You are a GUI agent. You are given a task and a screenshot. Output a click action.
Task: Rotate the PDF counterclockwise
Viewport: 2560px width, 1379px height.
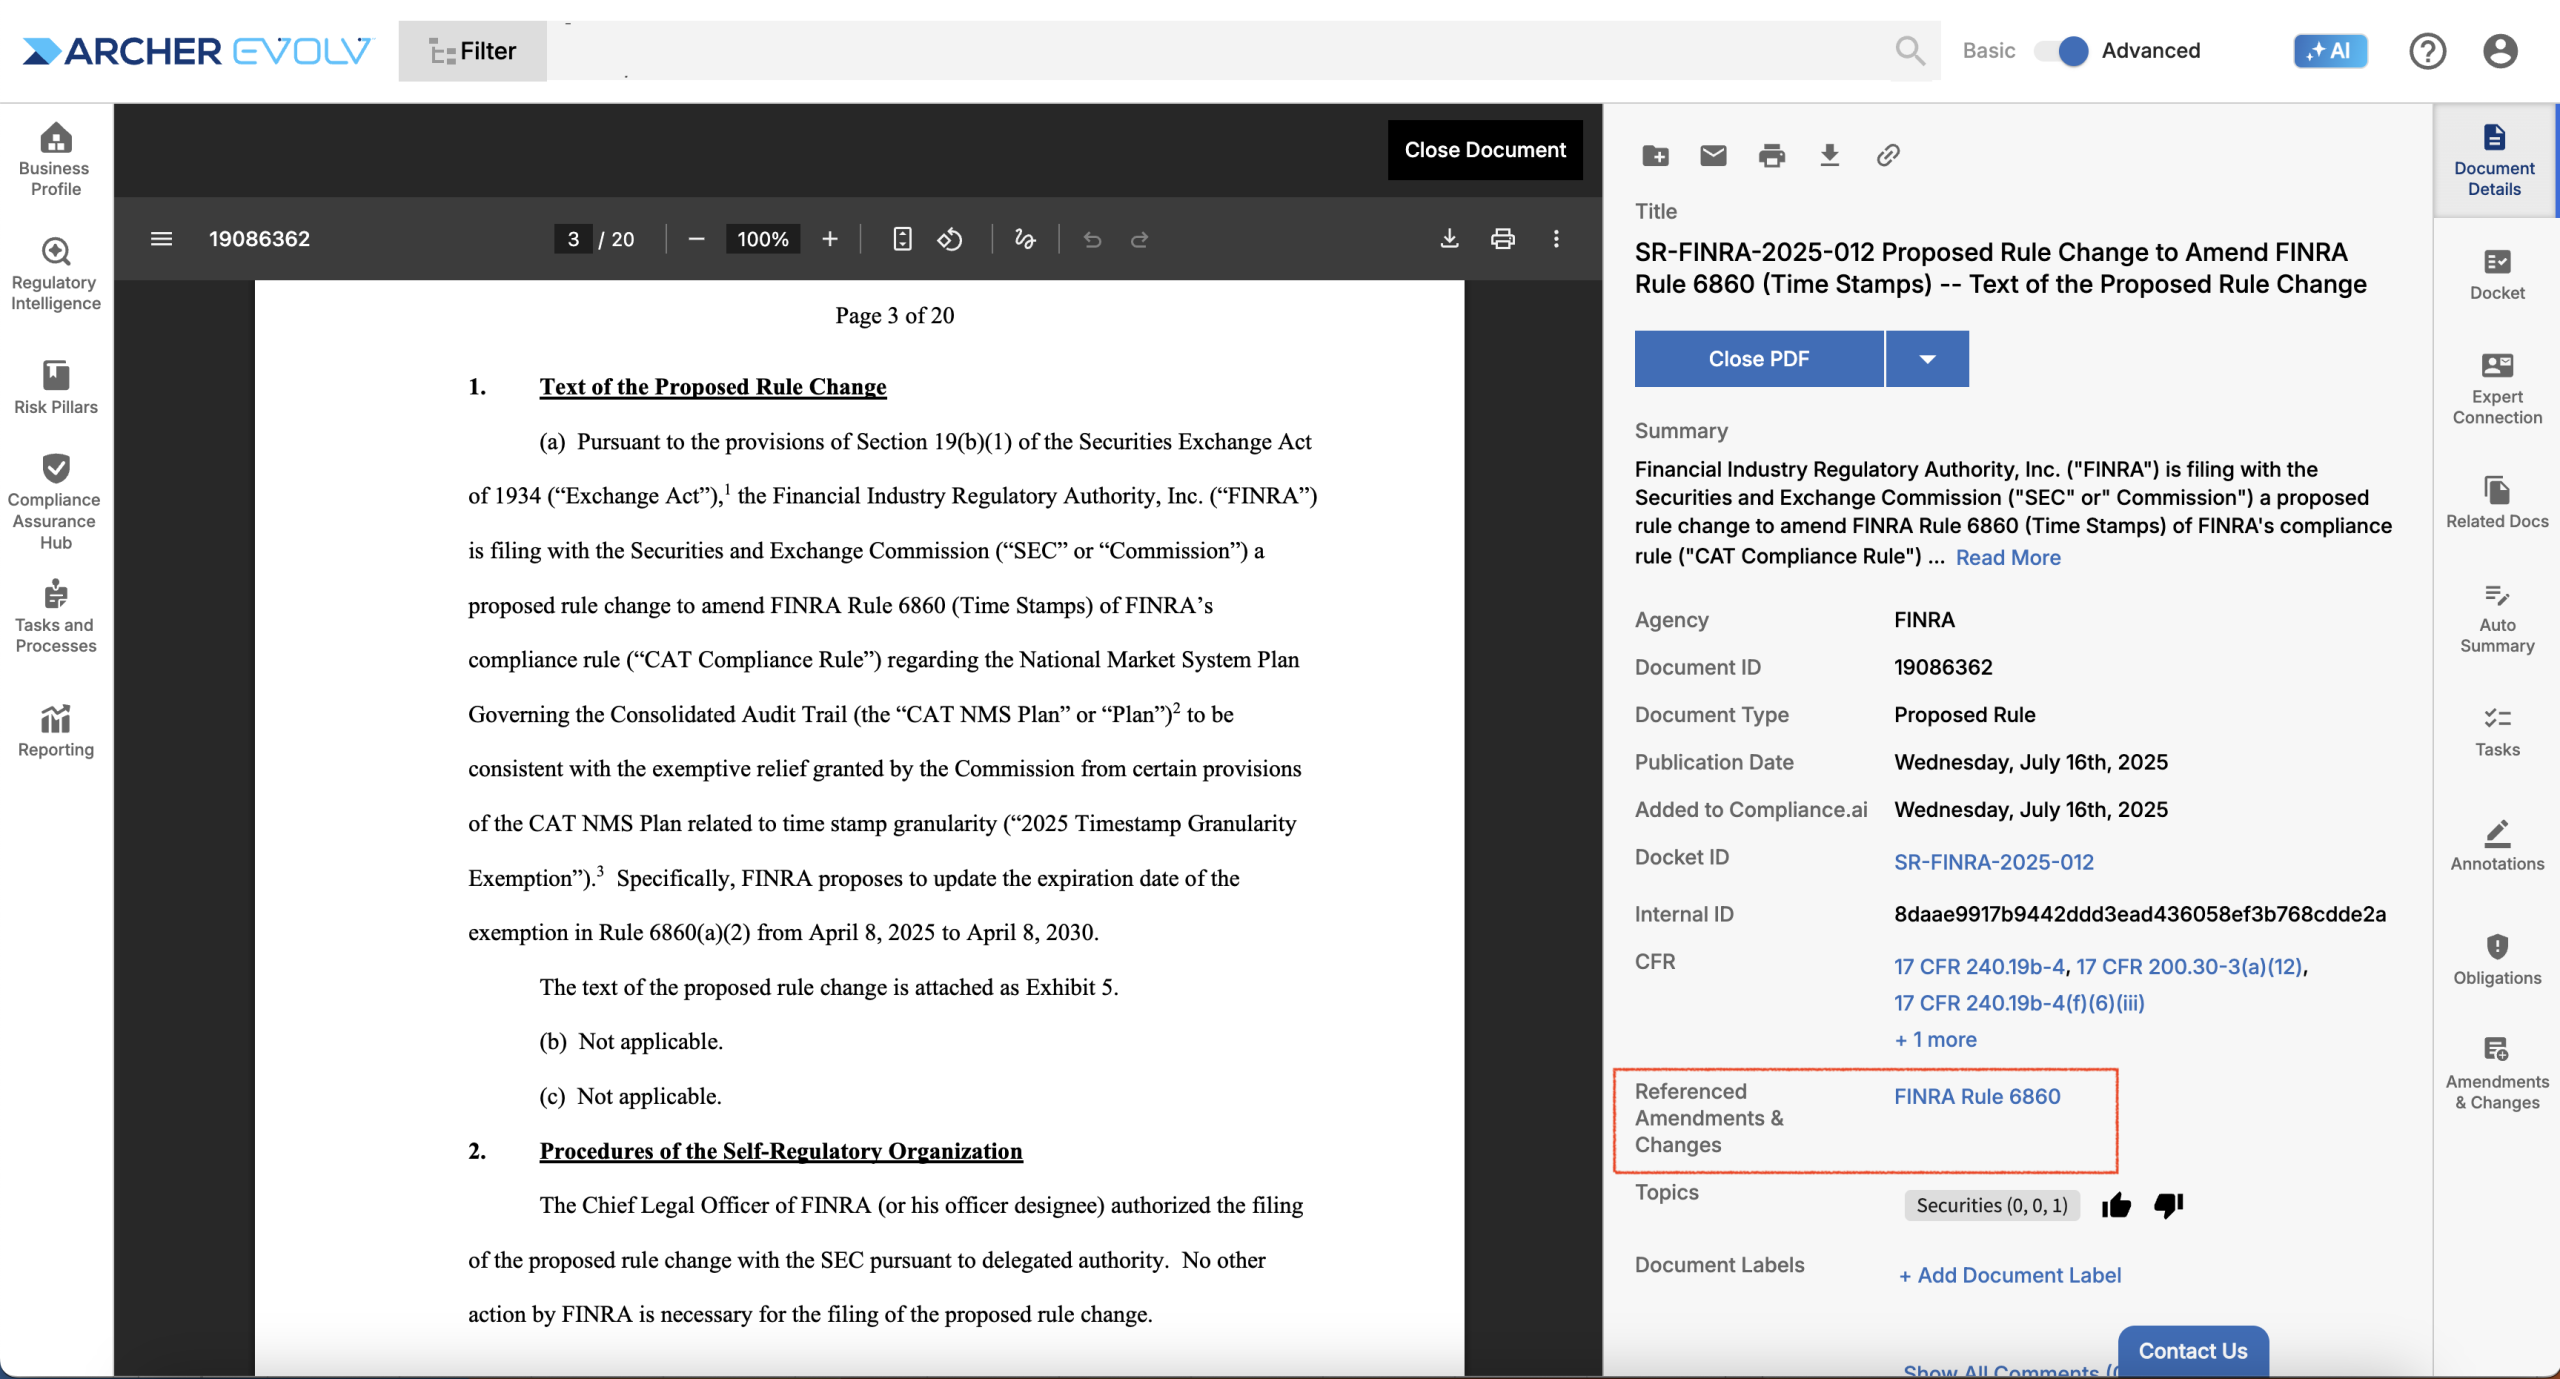coord(950,239)
